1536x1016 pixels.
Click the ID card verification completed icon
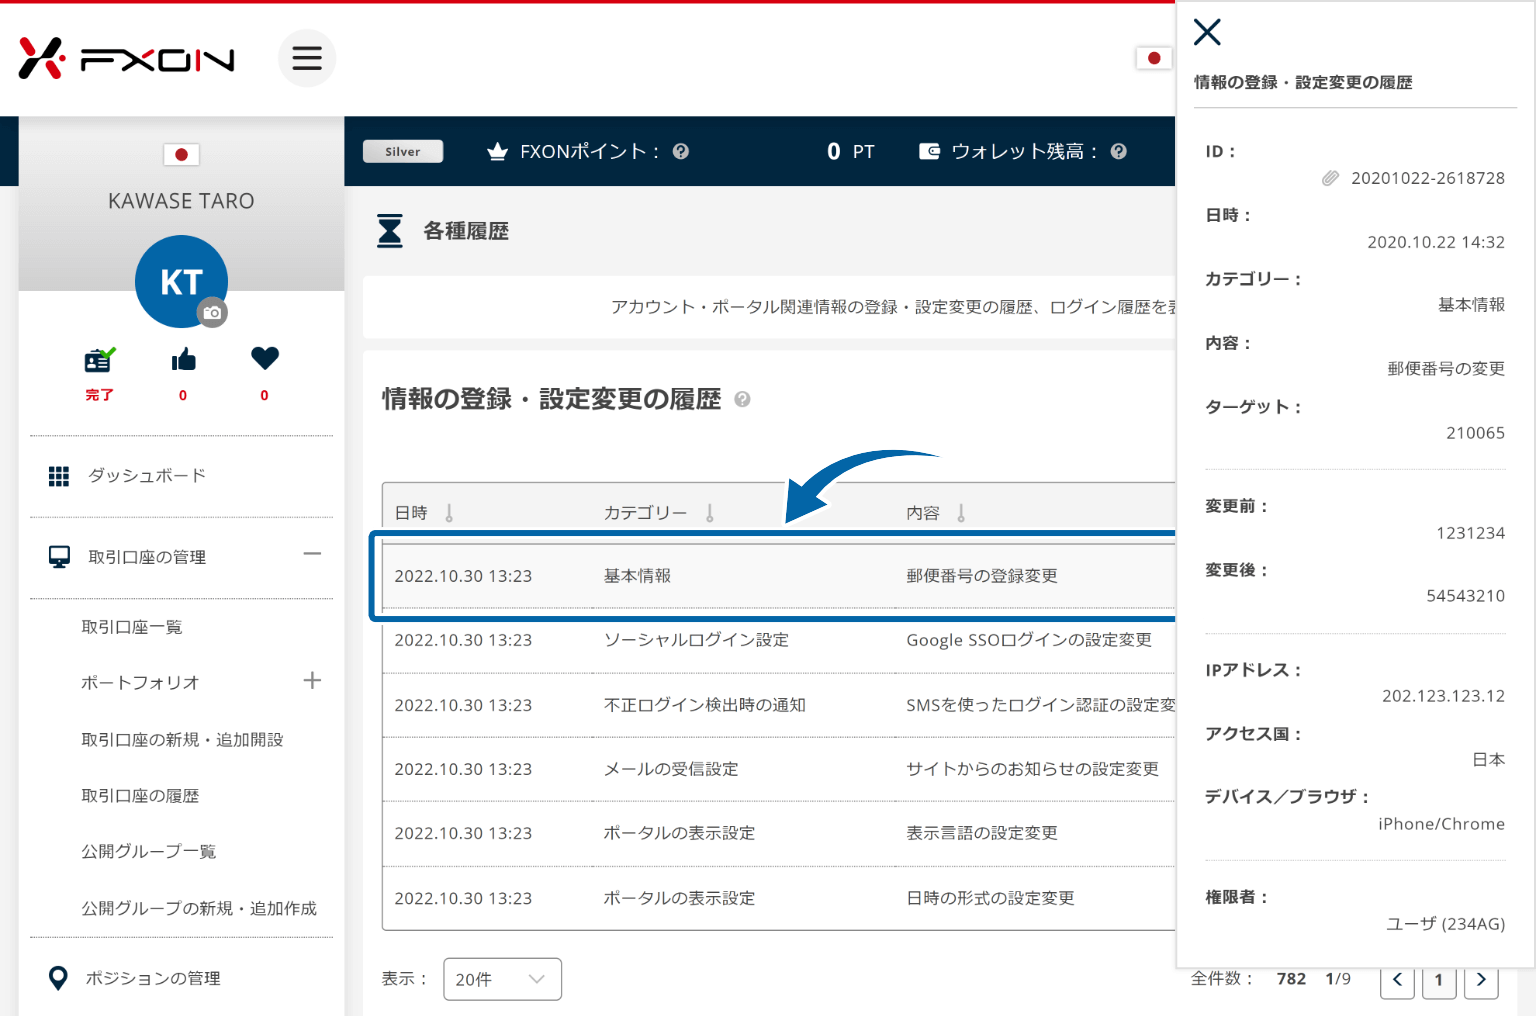pos(99,359)
